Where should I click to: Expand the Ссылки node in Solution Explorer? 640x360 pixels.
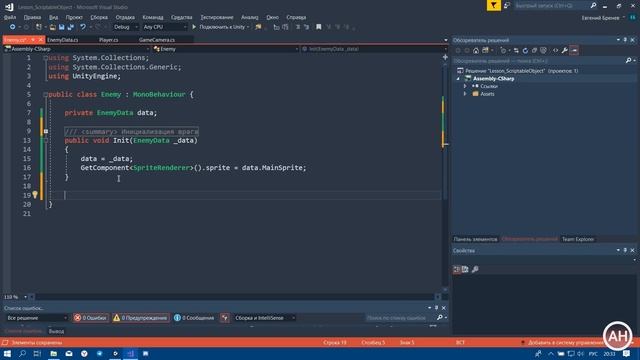click(x=465, y=86)
